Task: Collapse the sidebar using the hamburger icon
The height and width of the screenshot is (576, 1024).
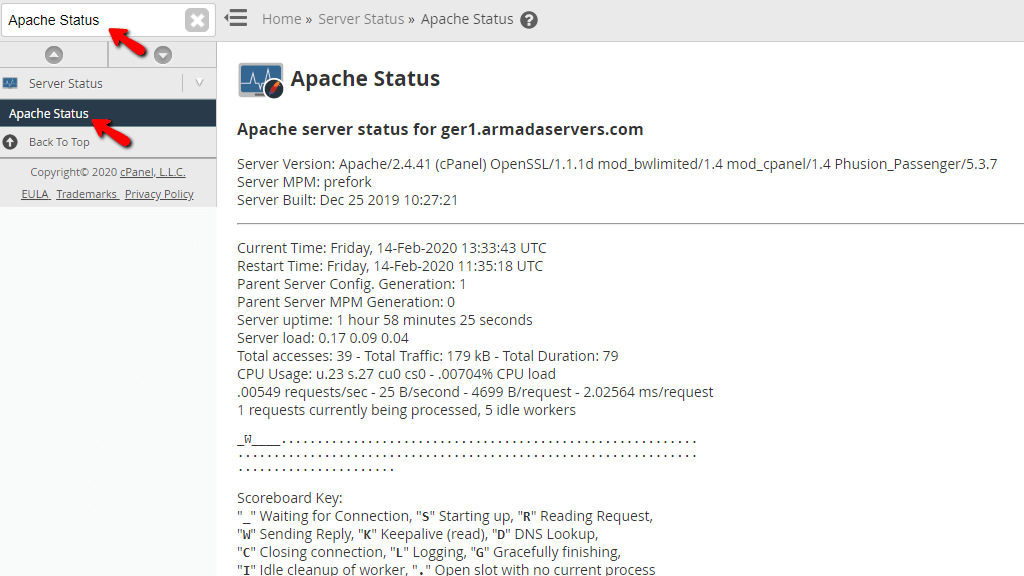Action: click(236, 18)
